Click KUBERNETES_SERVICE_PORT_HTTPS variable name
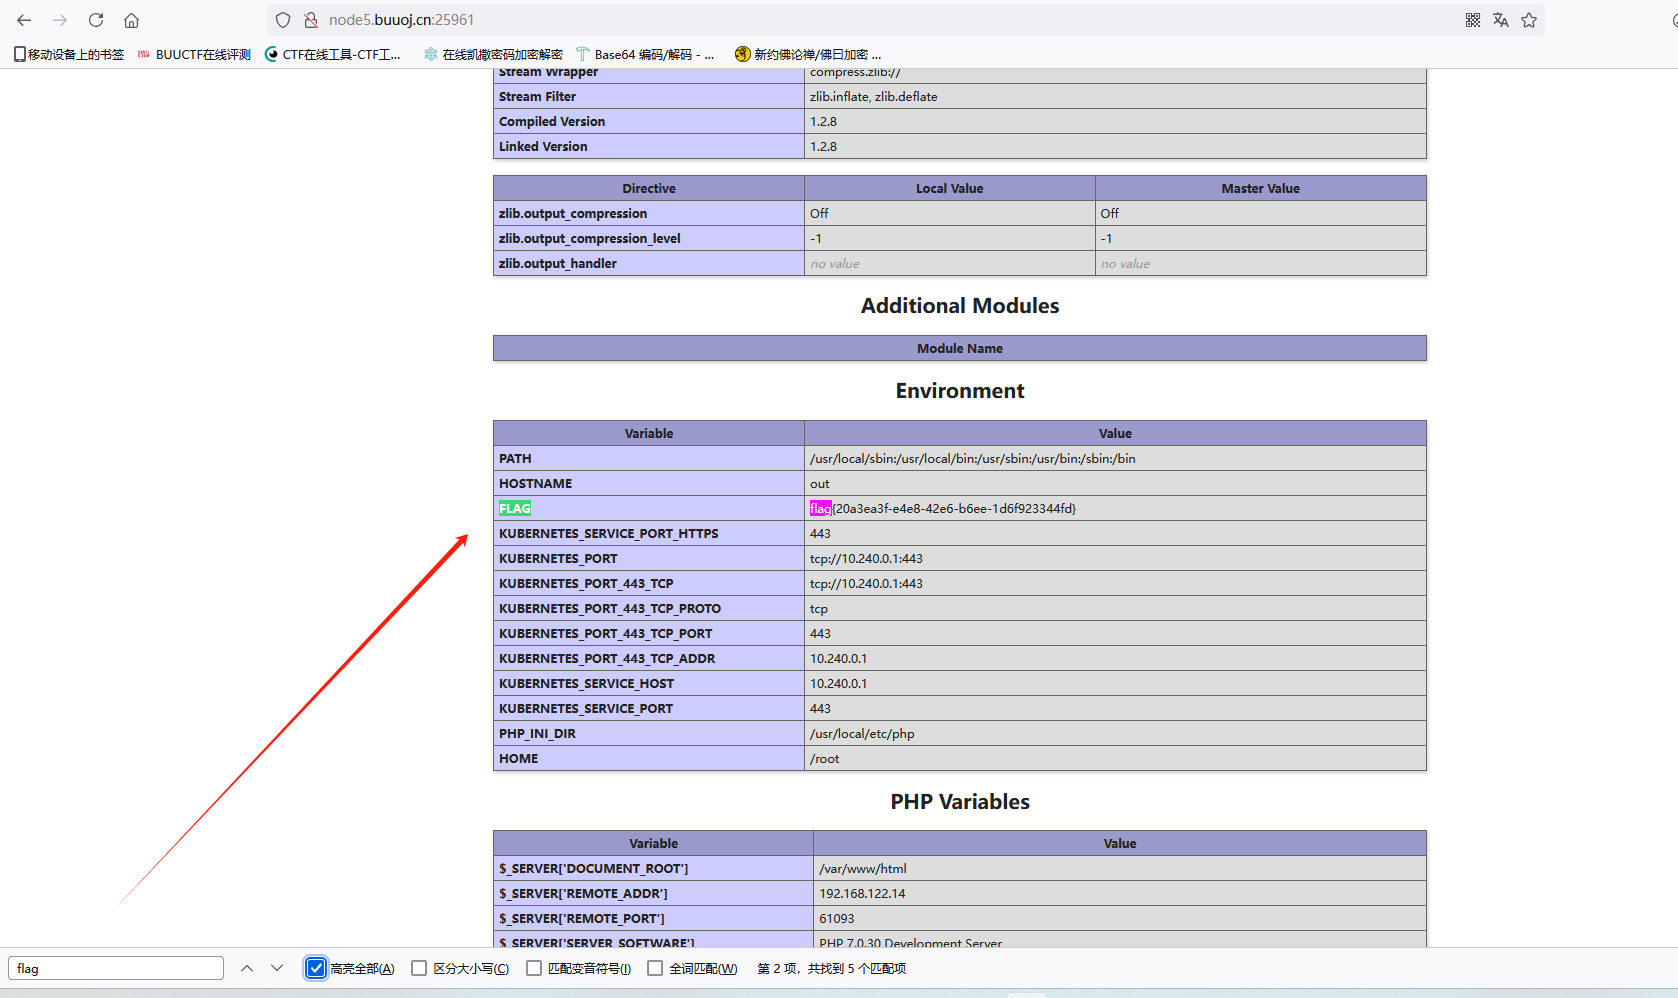Screen dimensions: 1678x998 [x=609, y=533]
